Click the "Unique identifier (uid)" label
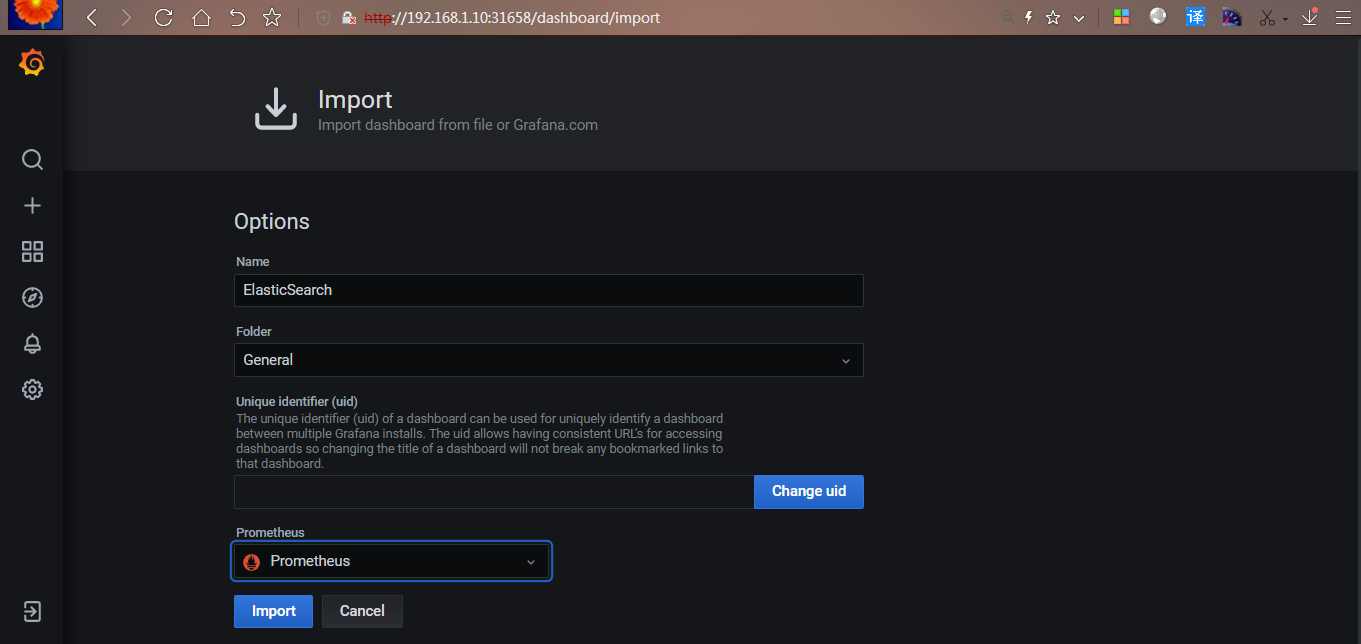 [x=297, y=402]
